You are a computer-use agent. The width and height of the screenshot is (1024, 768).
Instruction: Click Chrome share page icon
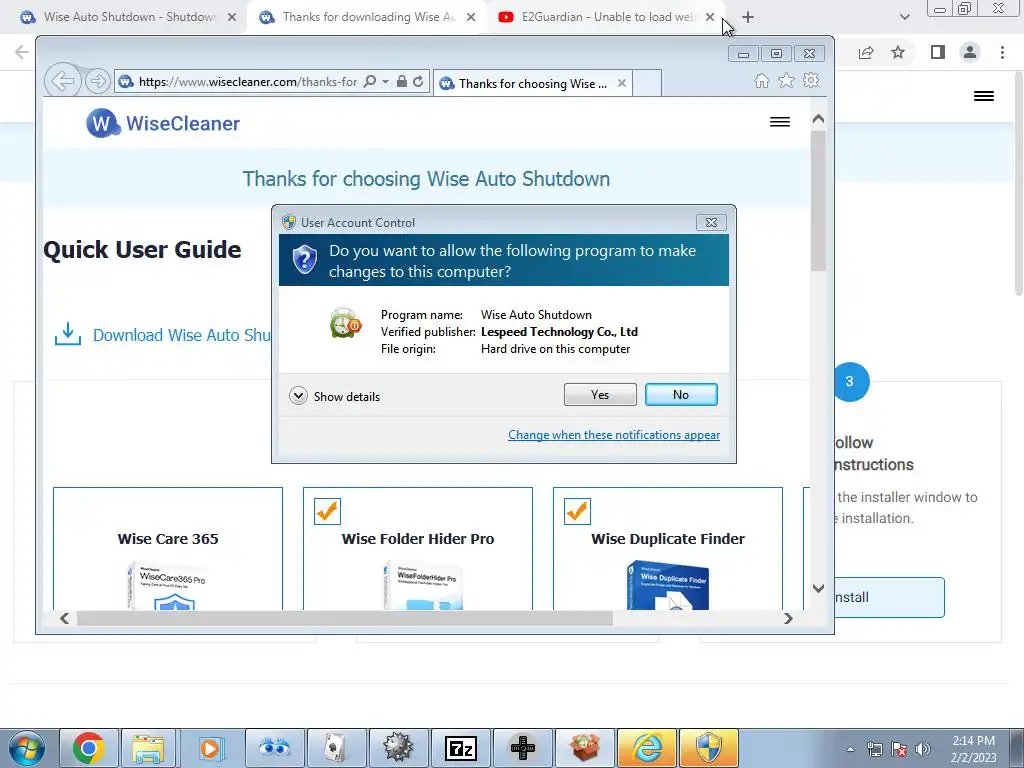click(x=866, y=52)
